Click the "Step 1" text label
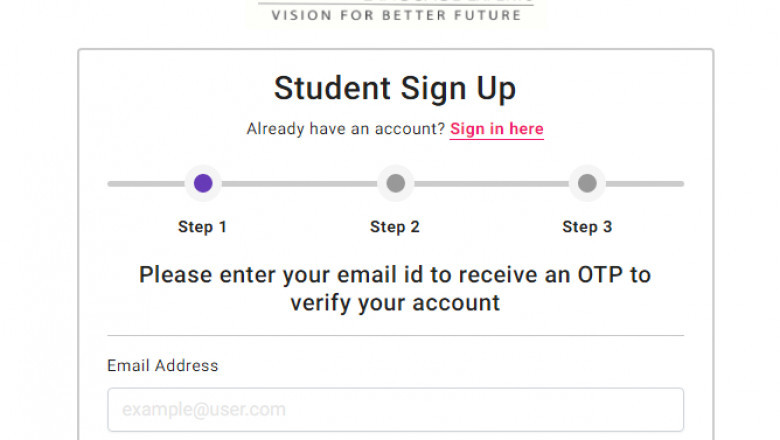Viewport: 780px width, 440px height. coord(202,227)
